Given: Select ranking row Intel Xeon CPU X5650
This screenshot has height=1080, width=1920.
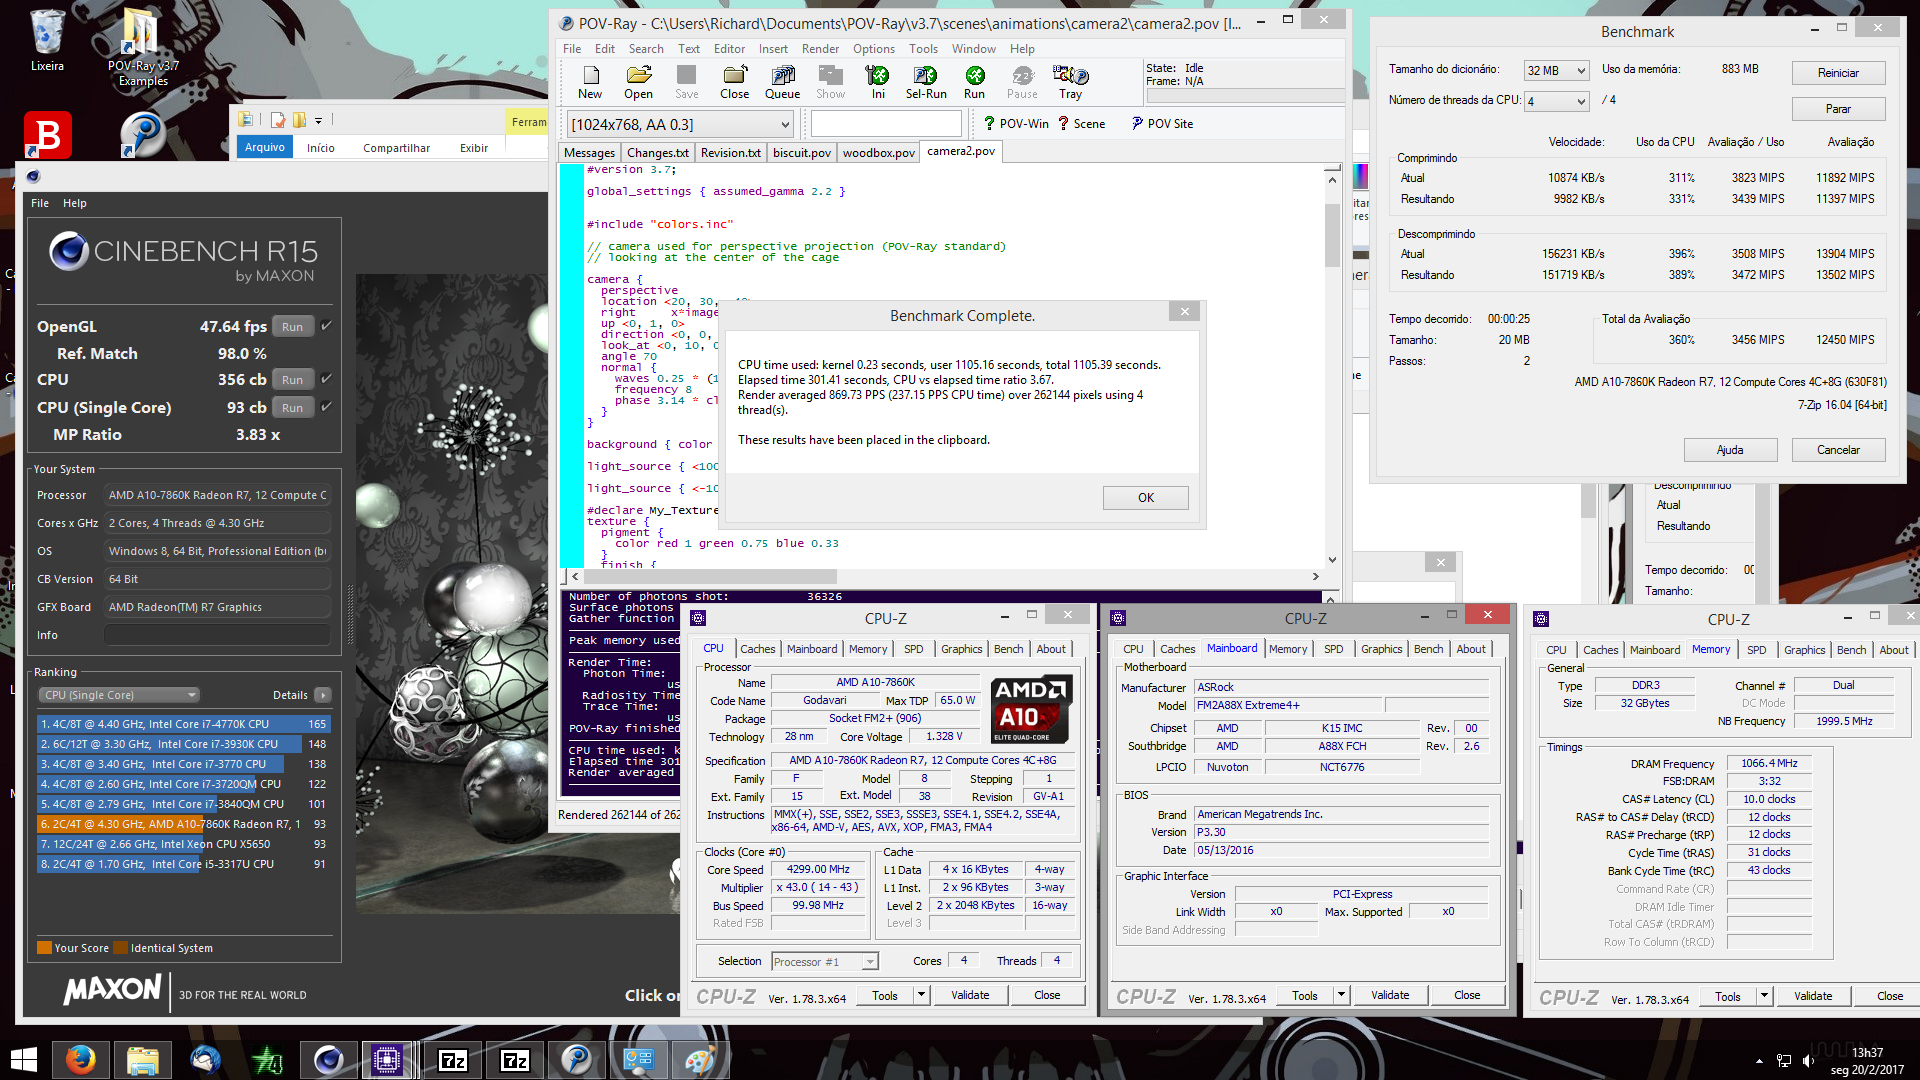Looking at the screenshot, I should pyautogui.click(x=184, y=844).
